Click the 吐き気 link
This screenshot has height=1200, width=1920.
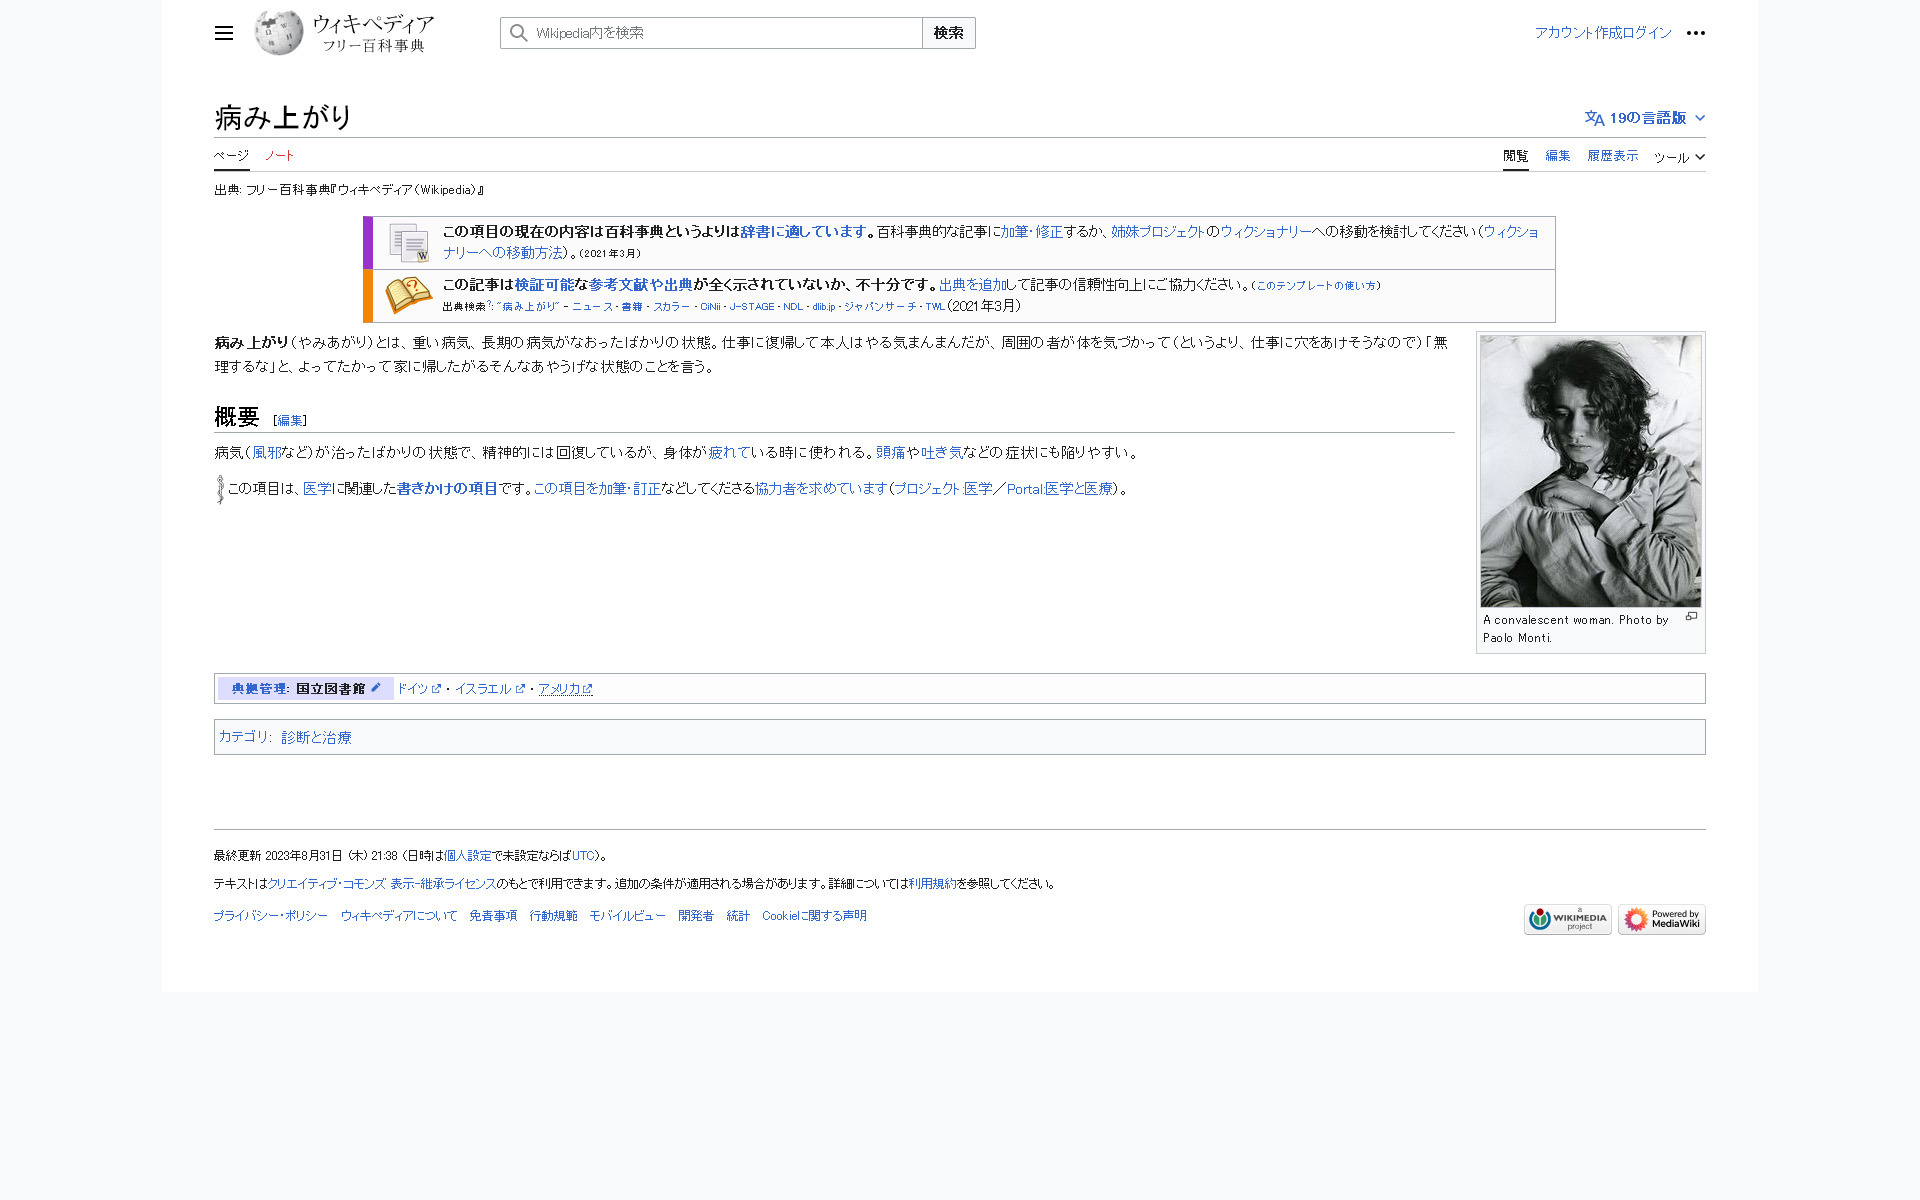(x=941, y=453)
